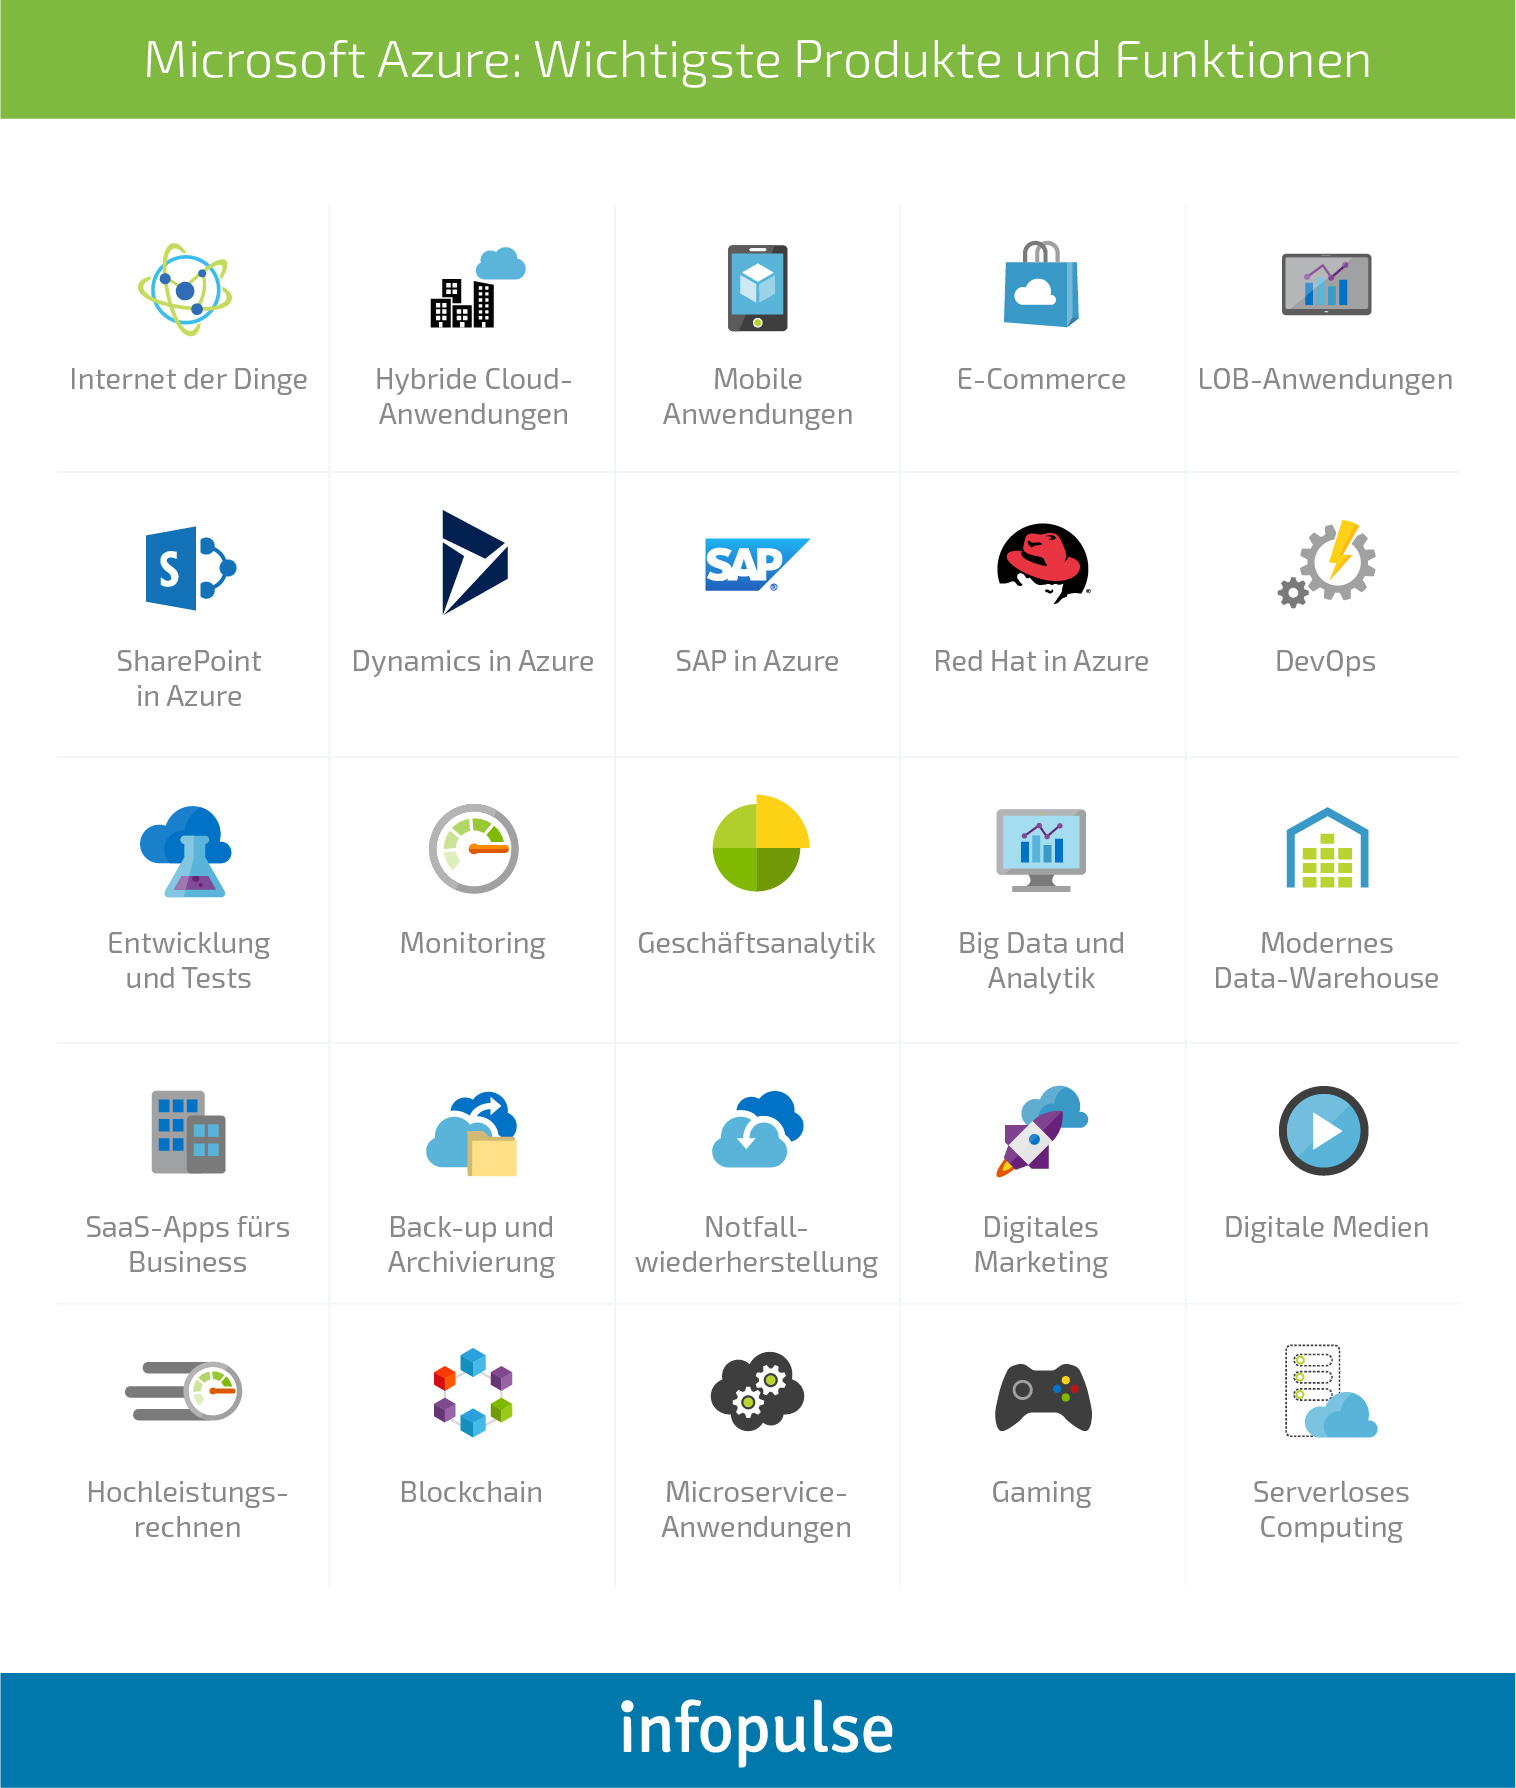Click the 'Big Data und Analytik' label
This screenshot has height=1788, width=1516.
point(1041,961)
